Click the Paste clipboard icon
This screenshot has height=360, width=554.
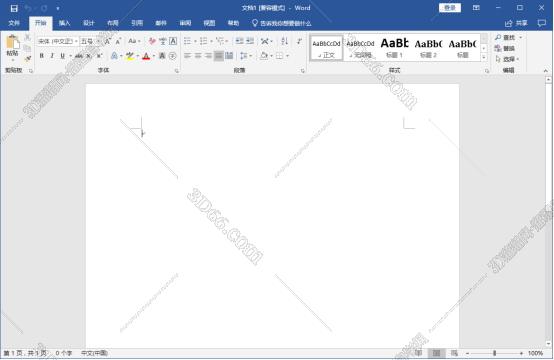(12, 43)
